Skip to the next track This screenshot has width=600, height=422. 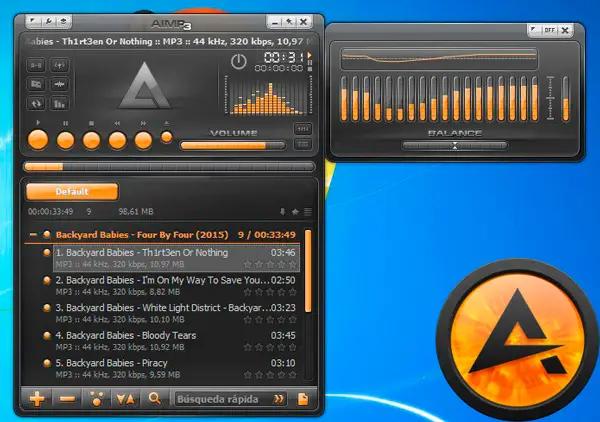(143, 140)
